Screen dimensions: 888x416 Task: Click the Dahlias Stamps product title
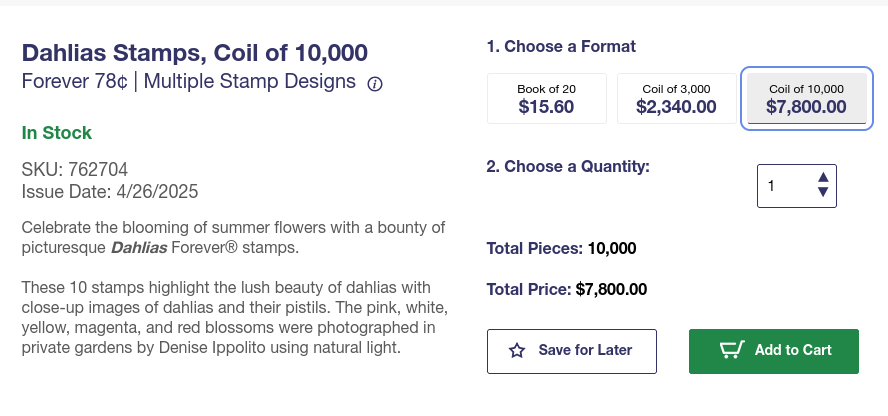[x=195, y=53]
